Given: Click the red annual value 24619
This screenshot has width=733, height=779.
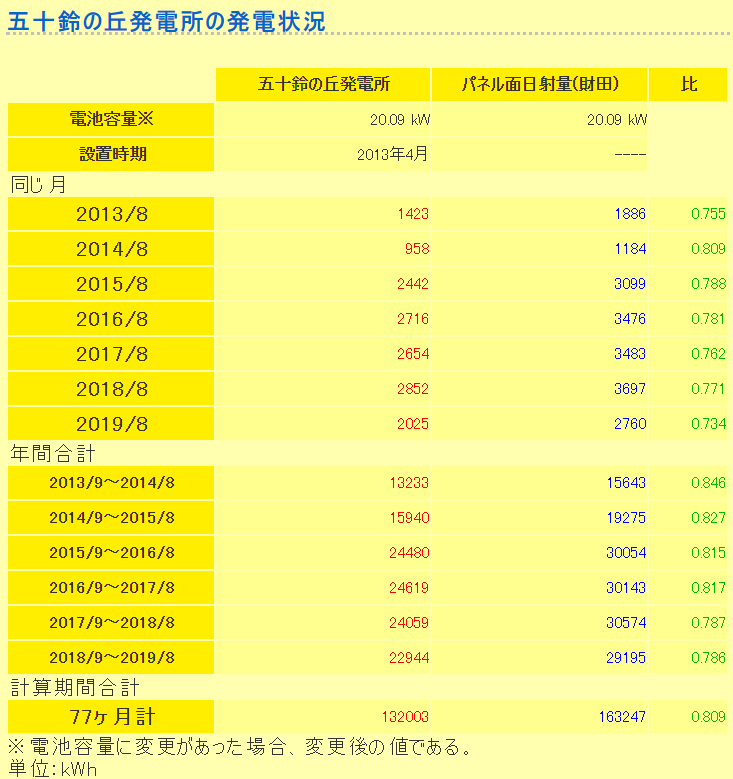Looking at the screenshot, I should click(409, 588).
